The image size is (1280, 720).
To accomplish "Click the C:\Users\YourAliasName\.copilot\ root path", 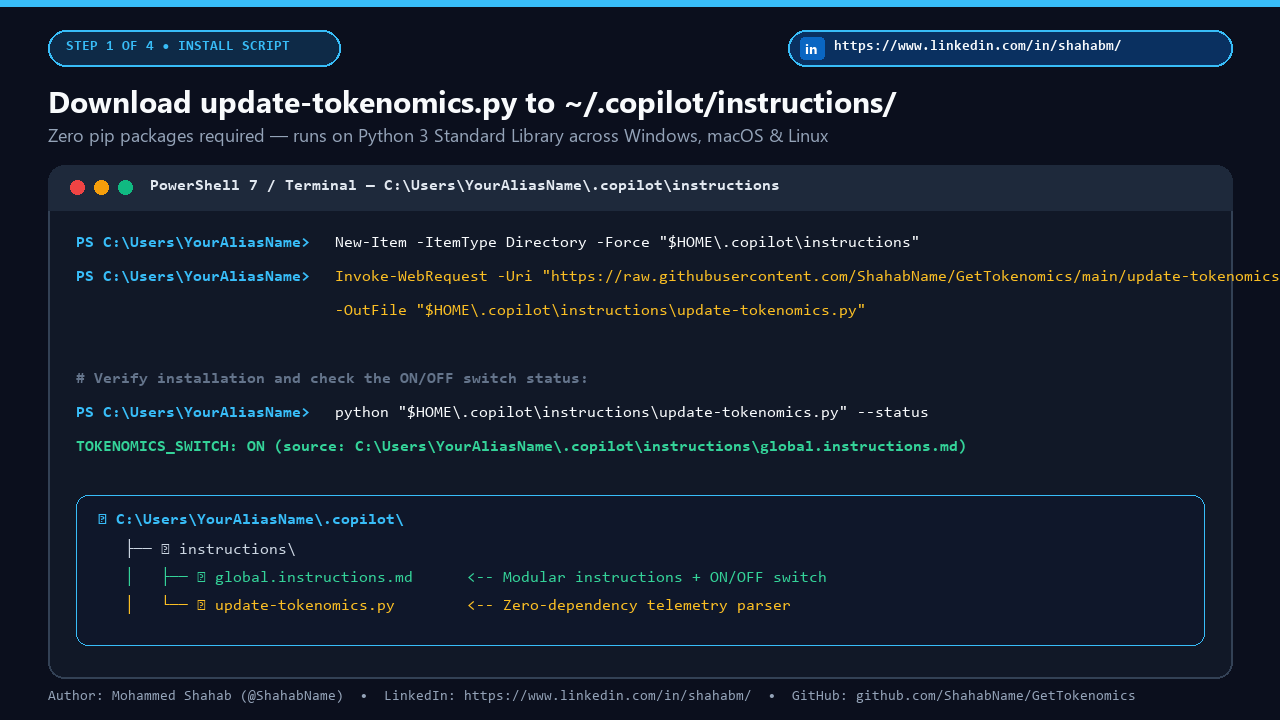I will pos(260,520).
